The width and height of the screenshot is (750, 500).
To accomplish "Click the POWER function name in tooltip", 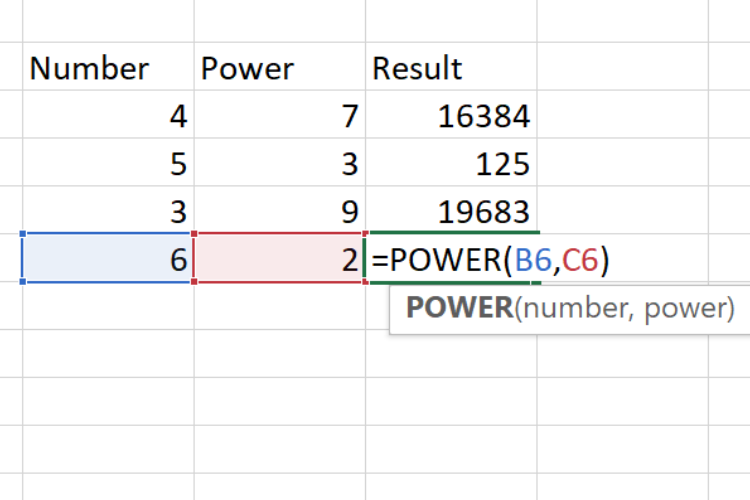I will pos(460,307).
